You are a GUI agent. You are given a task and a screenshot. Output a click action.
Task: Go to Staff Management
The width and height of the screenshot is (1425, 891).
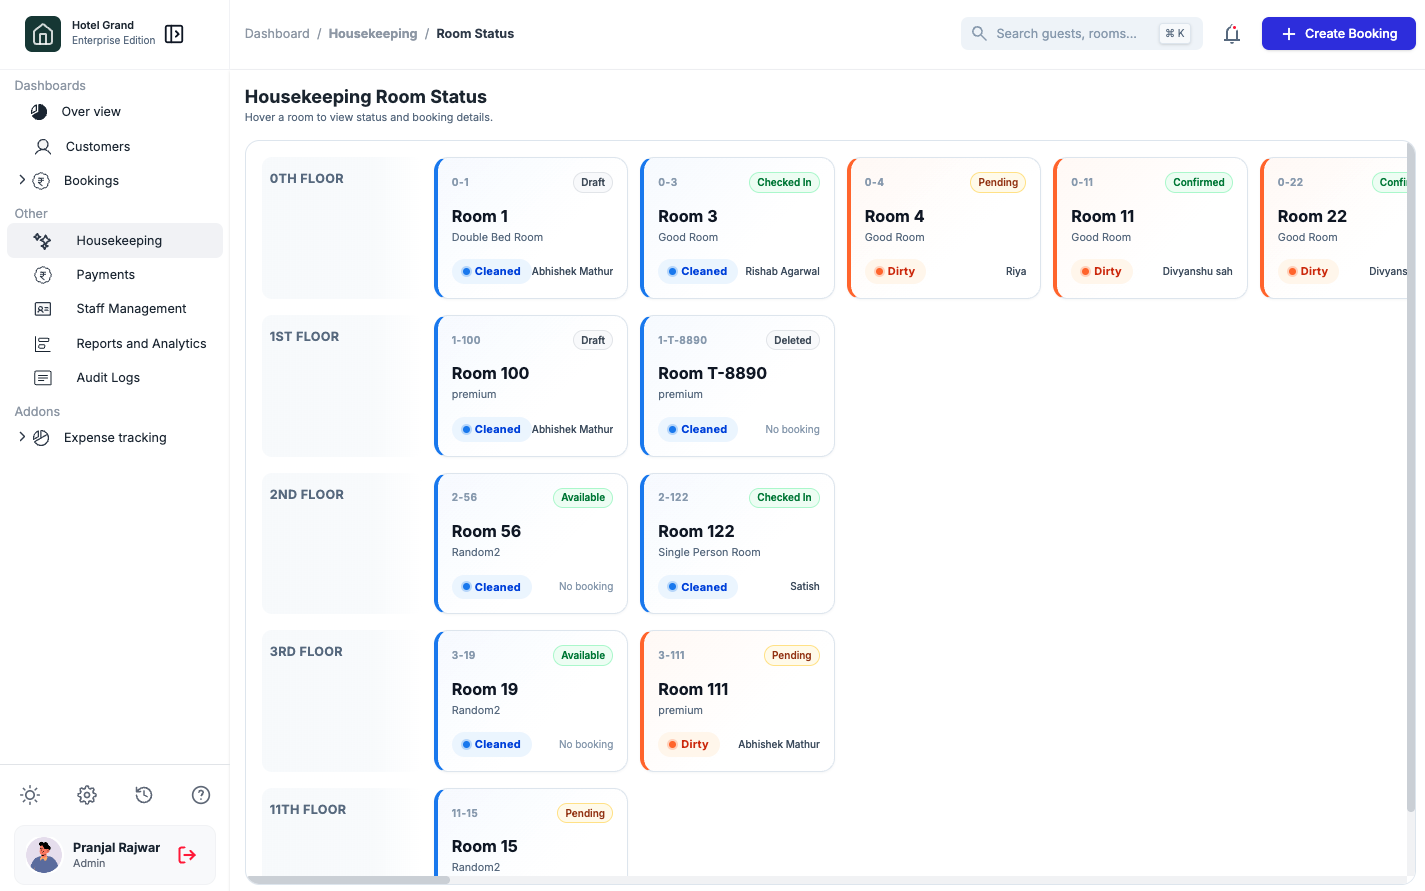(131, 309)
